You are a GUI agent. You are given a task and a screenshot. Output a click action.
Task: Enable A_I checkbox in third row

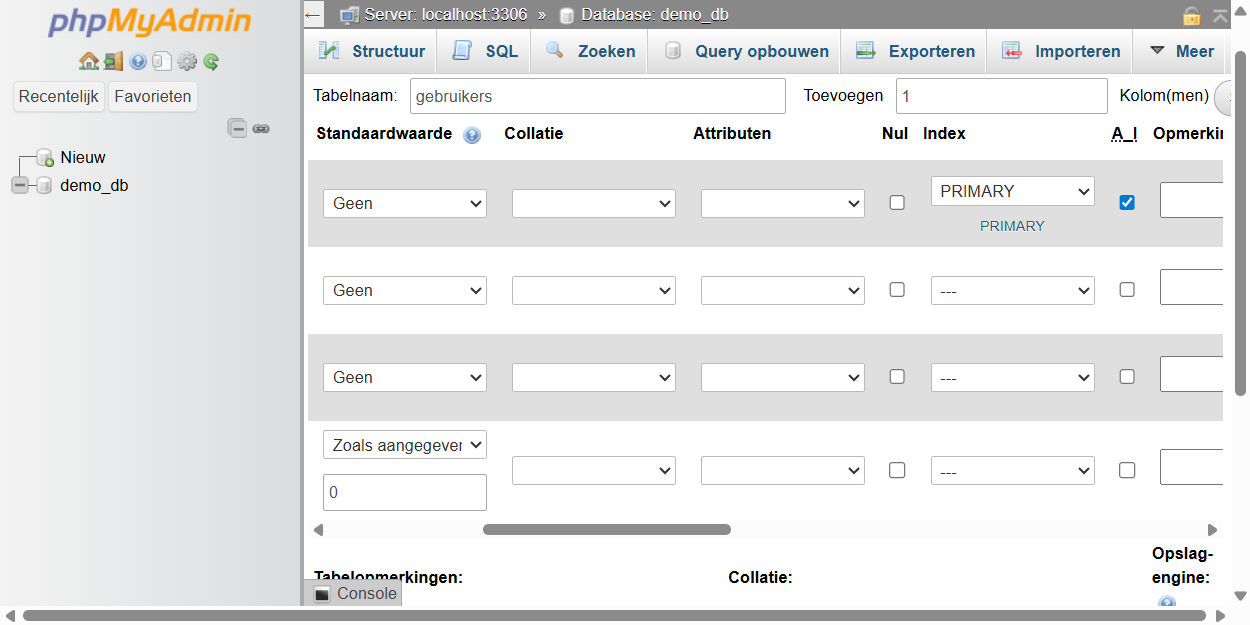(x=1127, y=377)
